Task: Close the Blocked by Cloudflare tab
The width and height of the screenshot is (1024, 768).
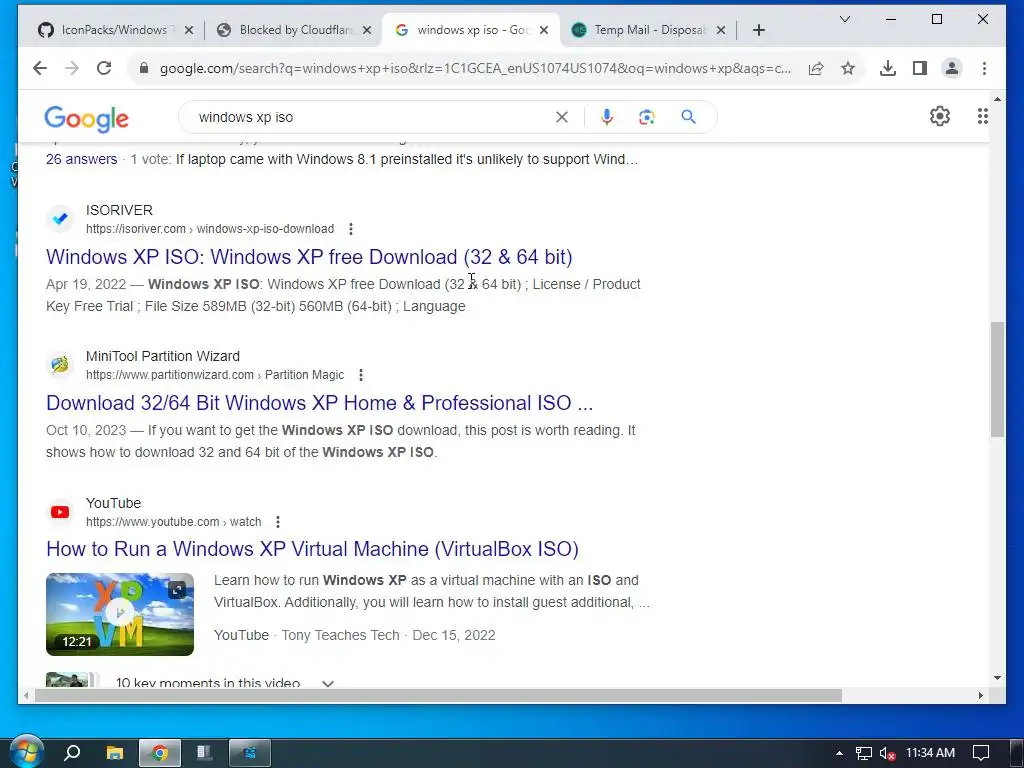Action: (367, 30)
